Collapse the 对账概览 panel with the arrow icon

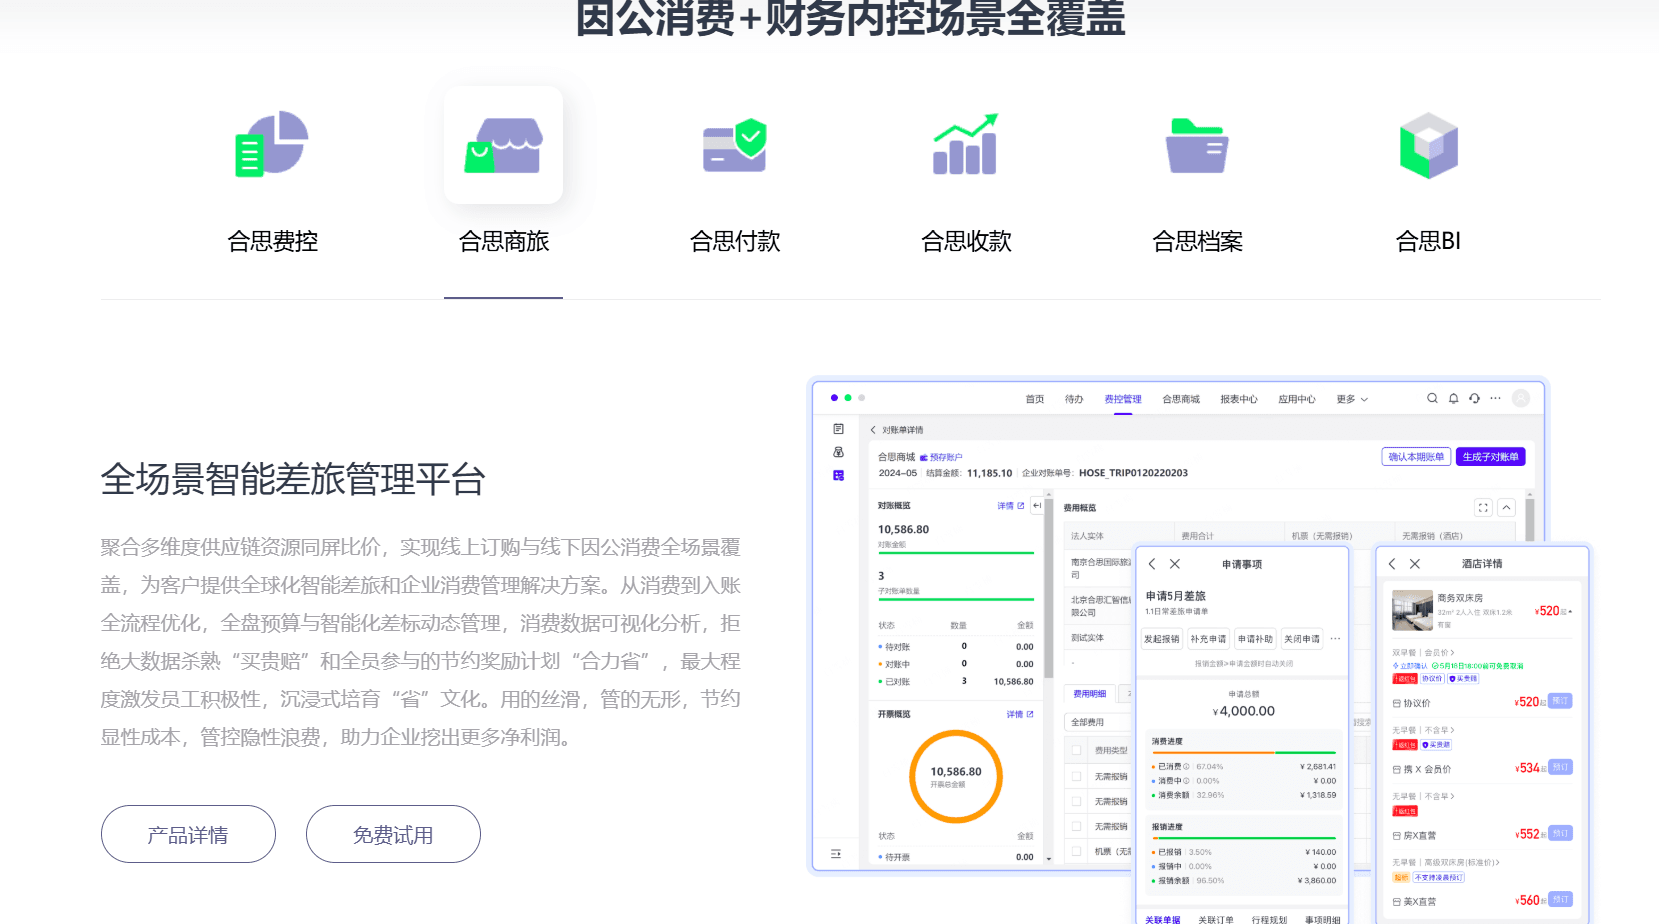(x=1037, y=506)
